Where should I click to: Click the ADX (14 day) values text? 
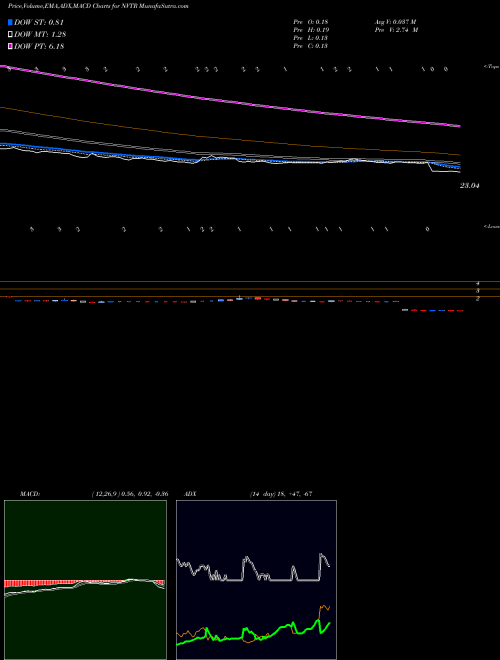point(281,494)
